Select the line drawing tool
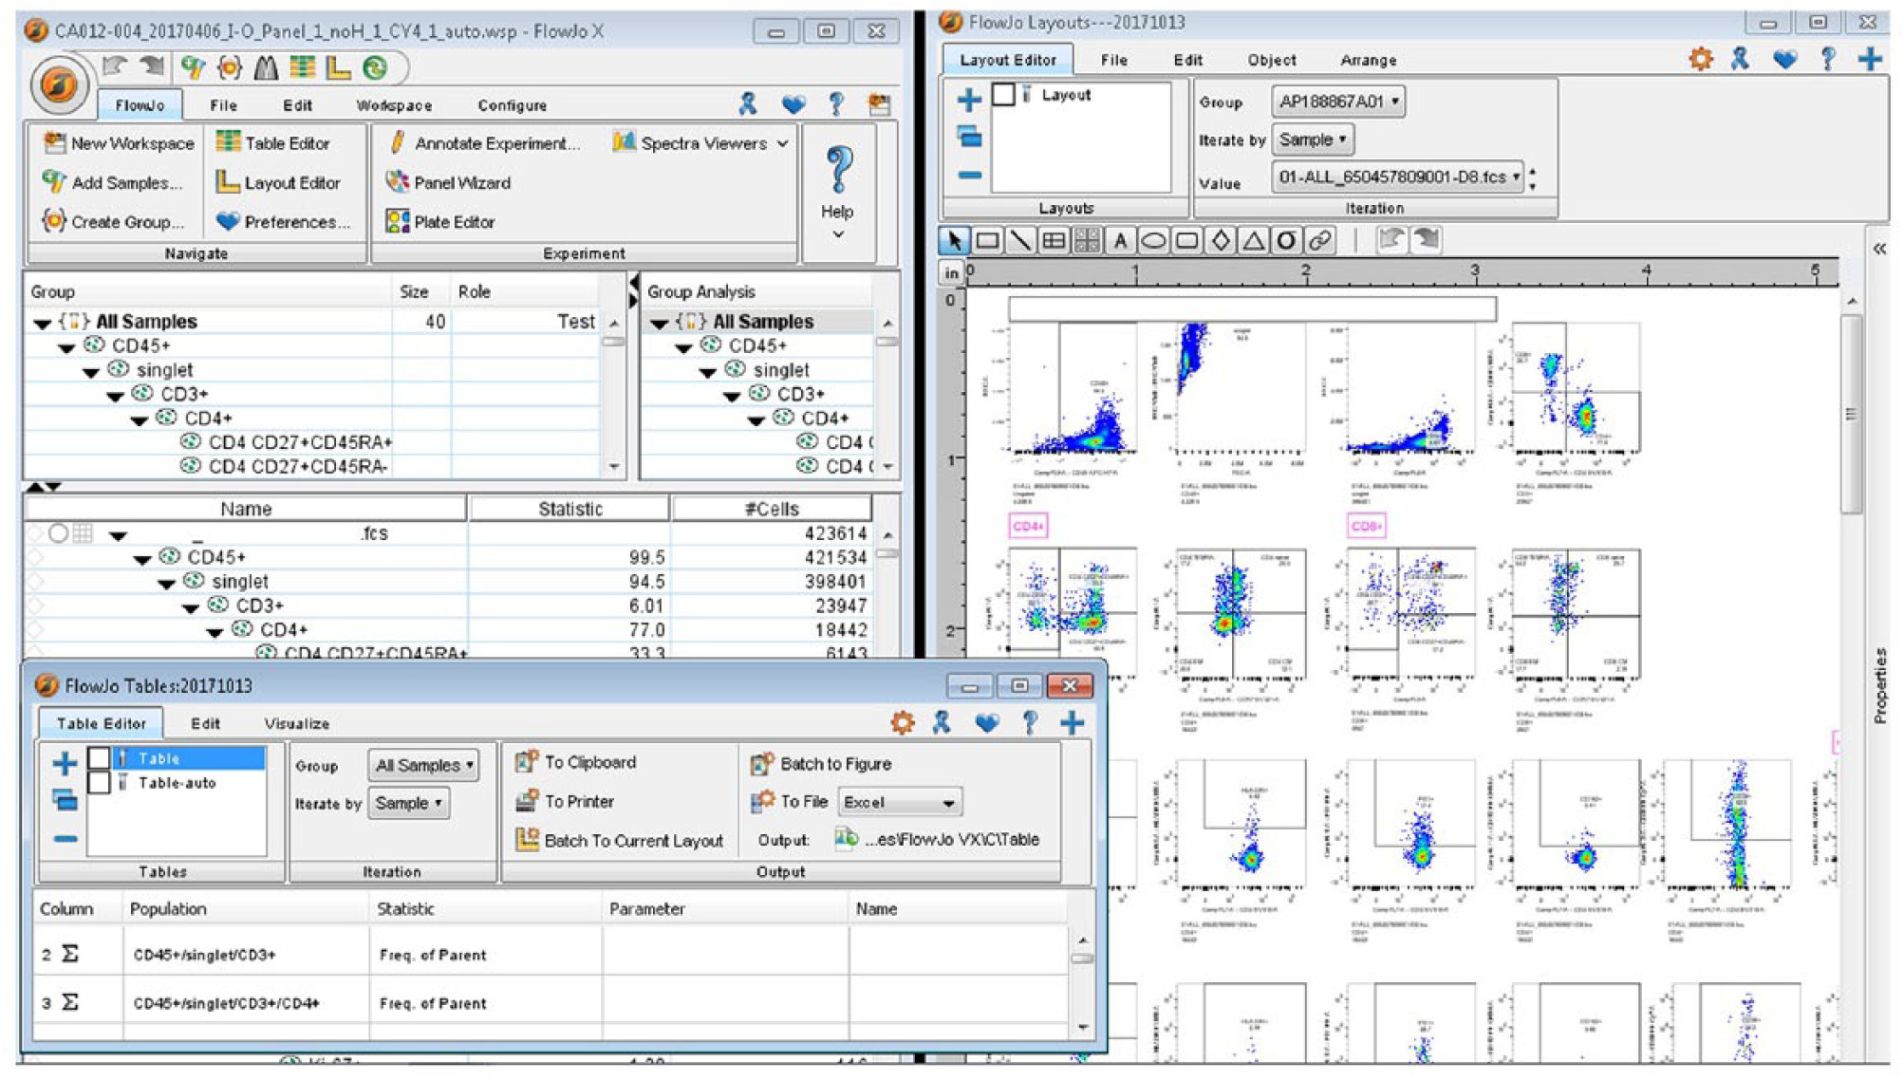1904x1080 pixels. click(1020, 240)
